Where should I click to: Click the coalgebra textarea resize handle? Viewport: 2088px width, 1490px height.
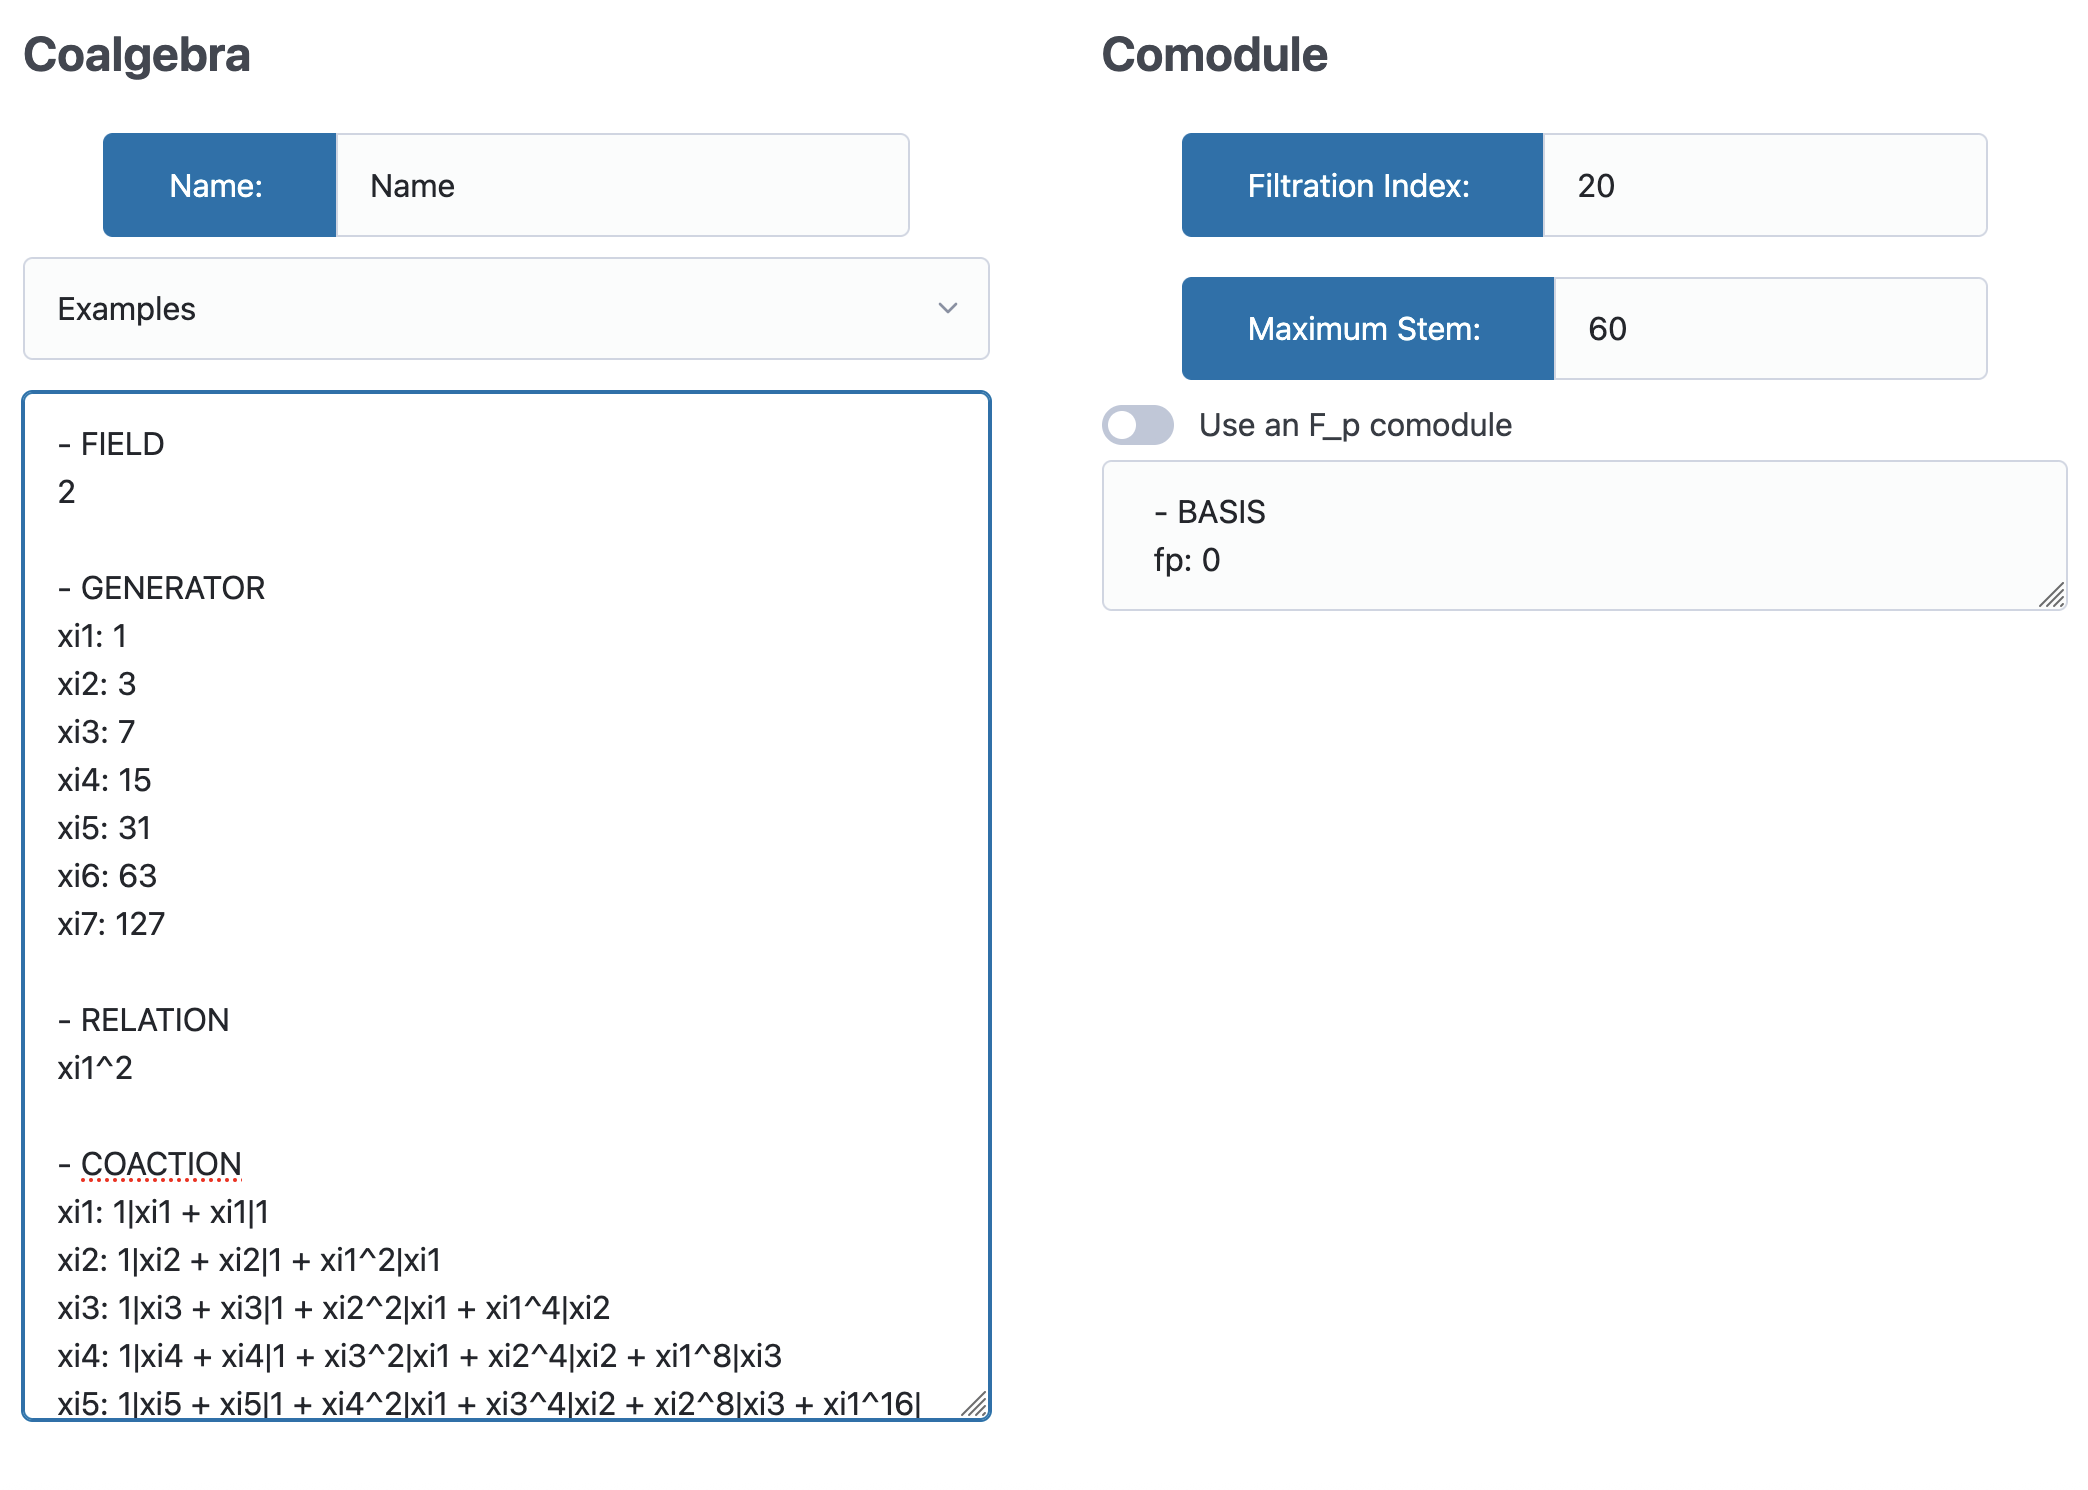pyautogui.click(x=974, y=1404)
